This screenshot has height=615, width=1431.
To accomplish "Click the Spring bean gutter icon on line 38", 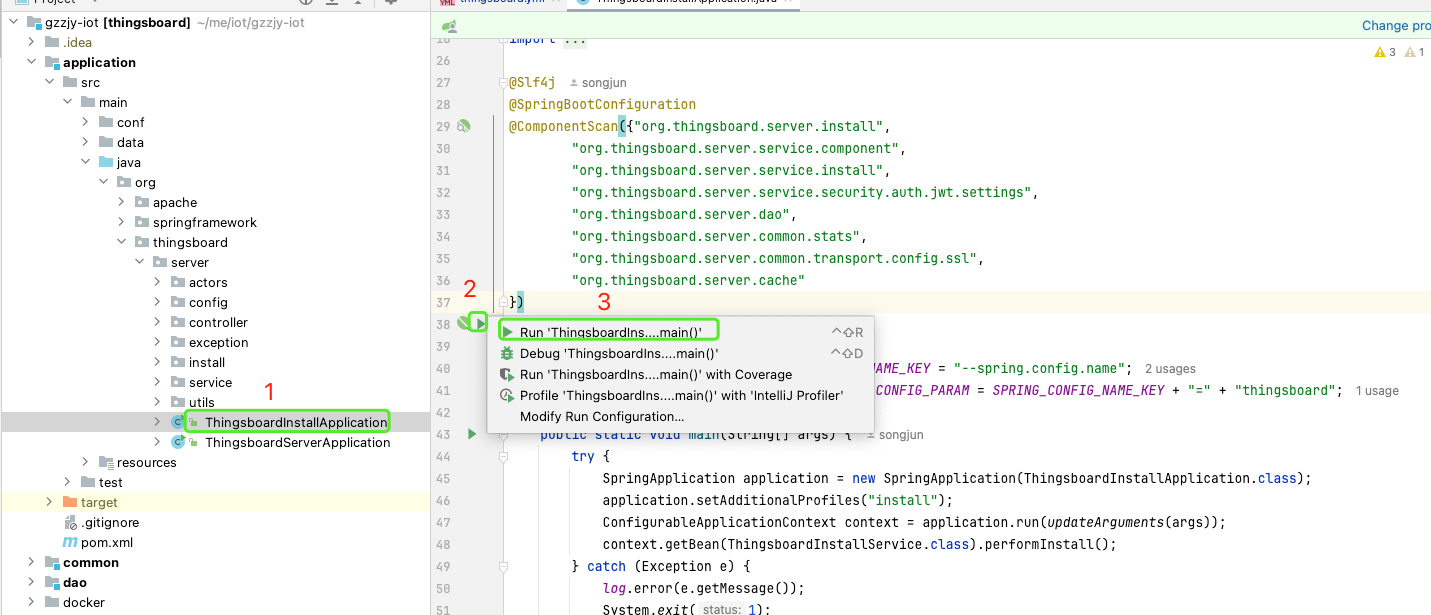I will (x=464, y=323).
